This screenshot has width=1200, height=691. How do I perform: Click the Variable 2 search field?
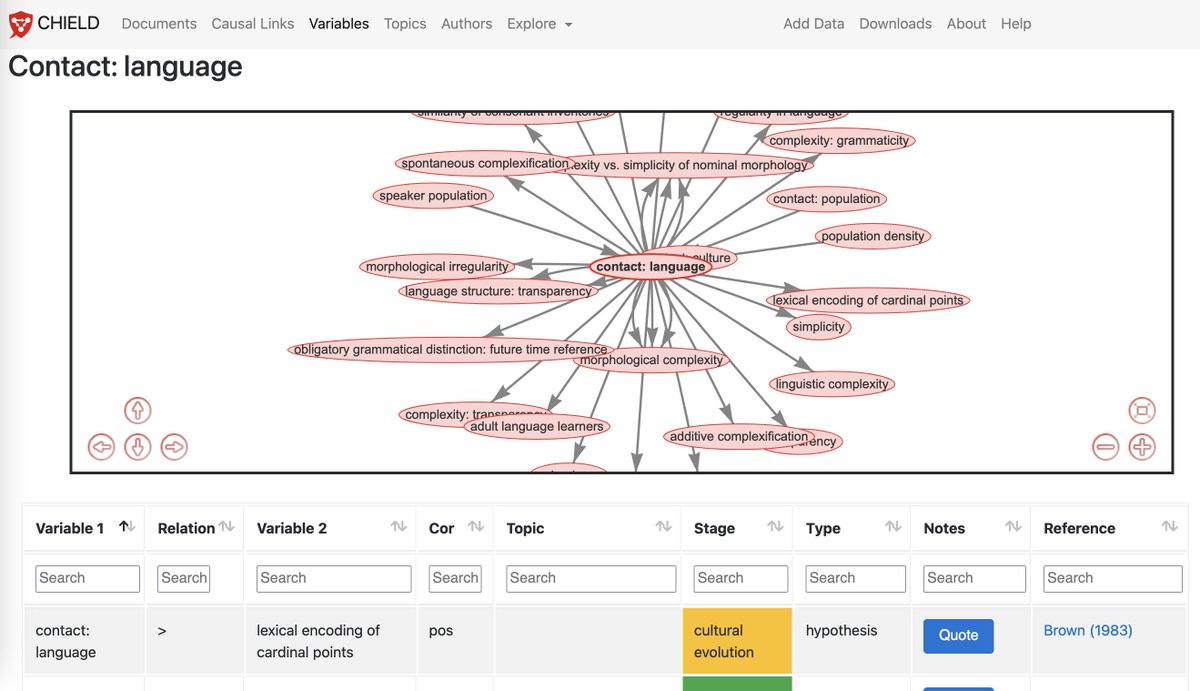(333, 578)
